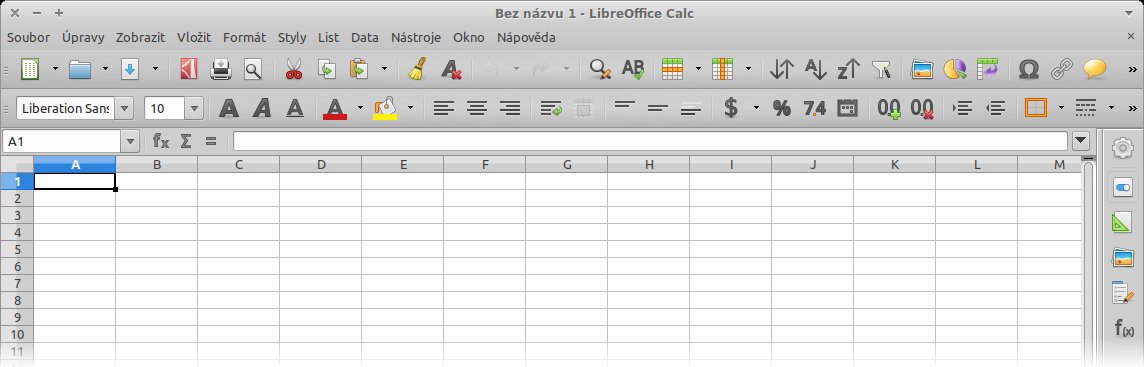The width and height of the screenshot is (1144, 367).
Task: Toggle Bold text formatting
Action: [229, 109]
